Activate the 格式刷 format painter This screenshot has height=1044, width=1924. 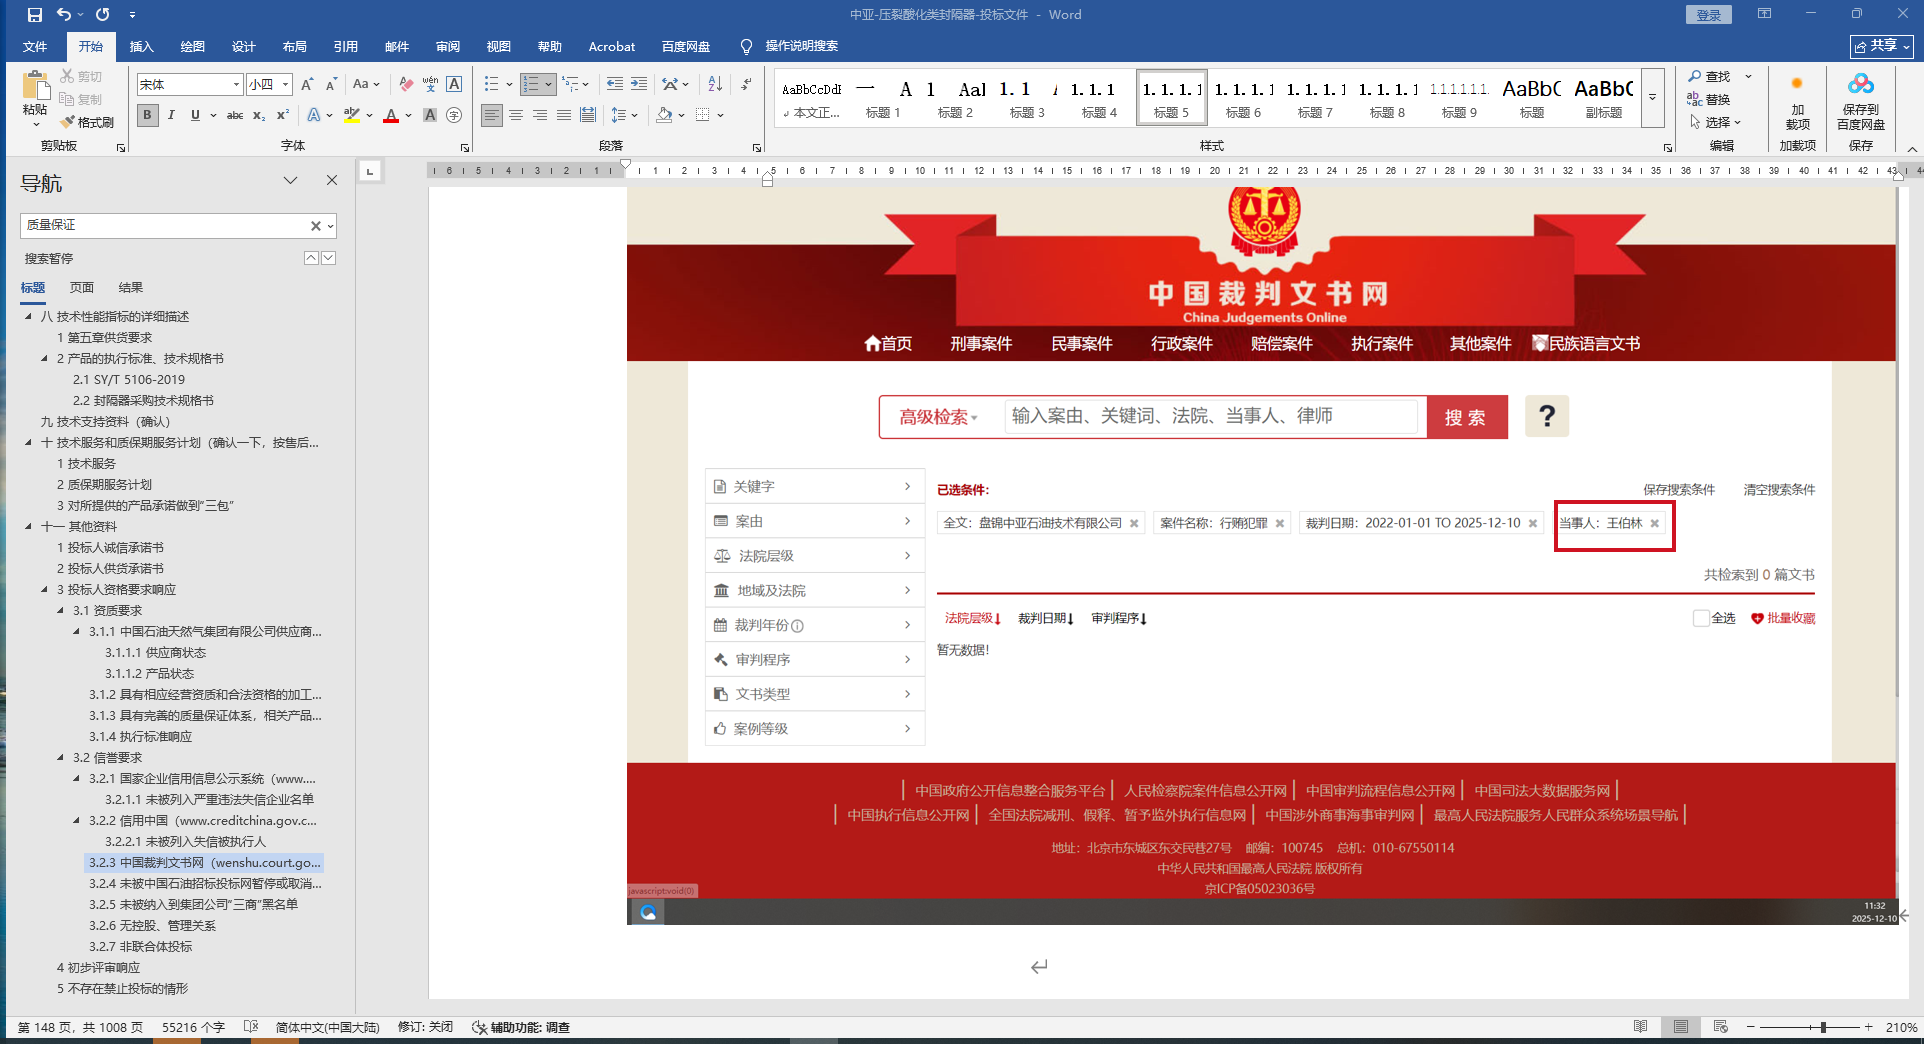pos(87,122)
